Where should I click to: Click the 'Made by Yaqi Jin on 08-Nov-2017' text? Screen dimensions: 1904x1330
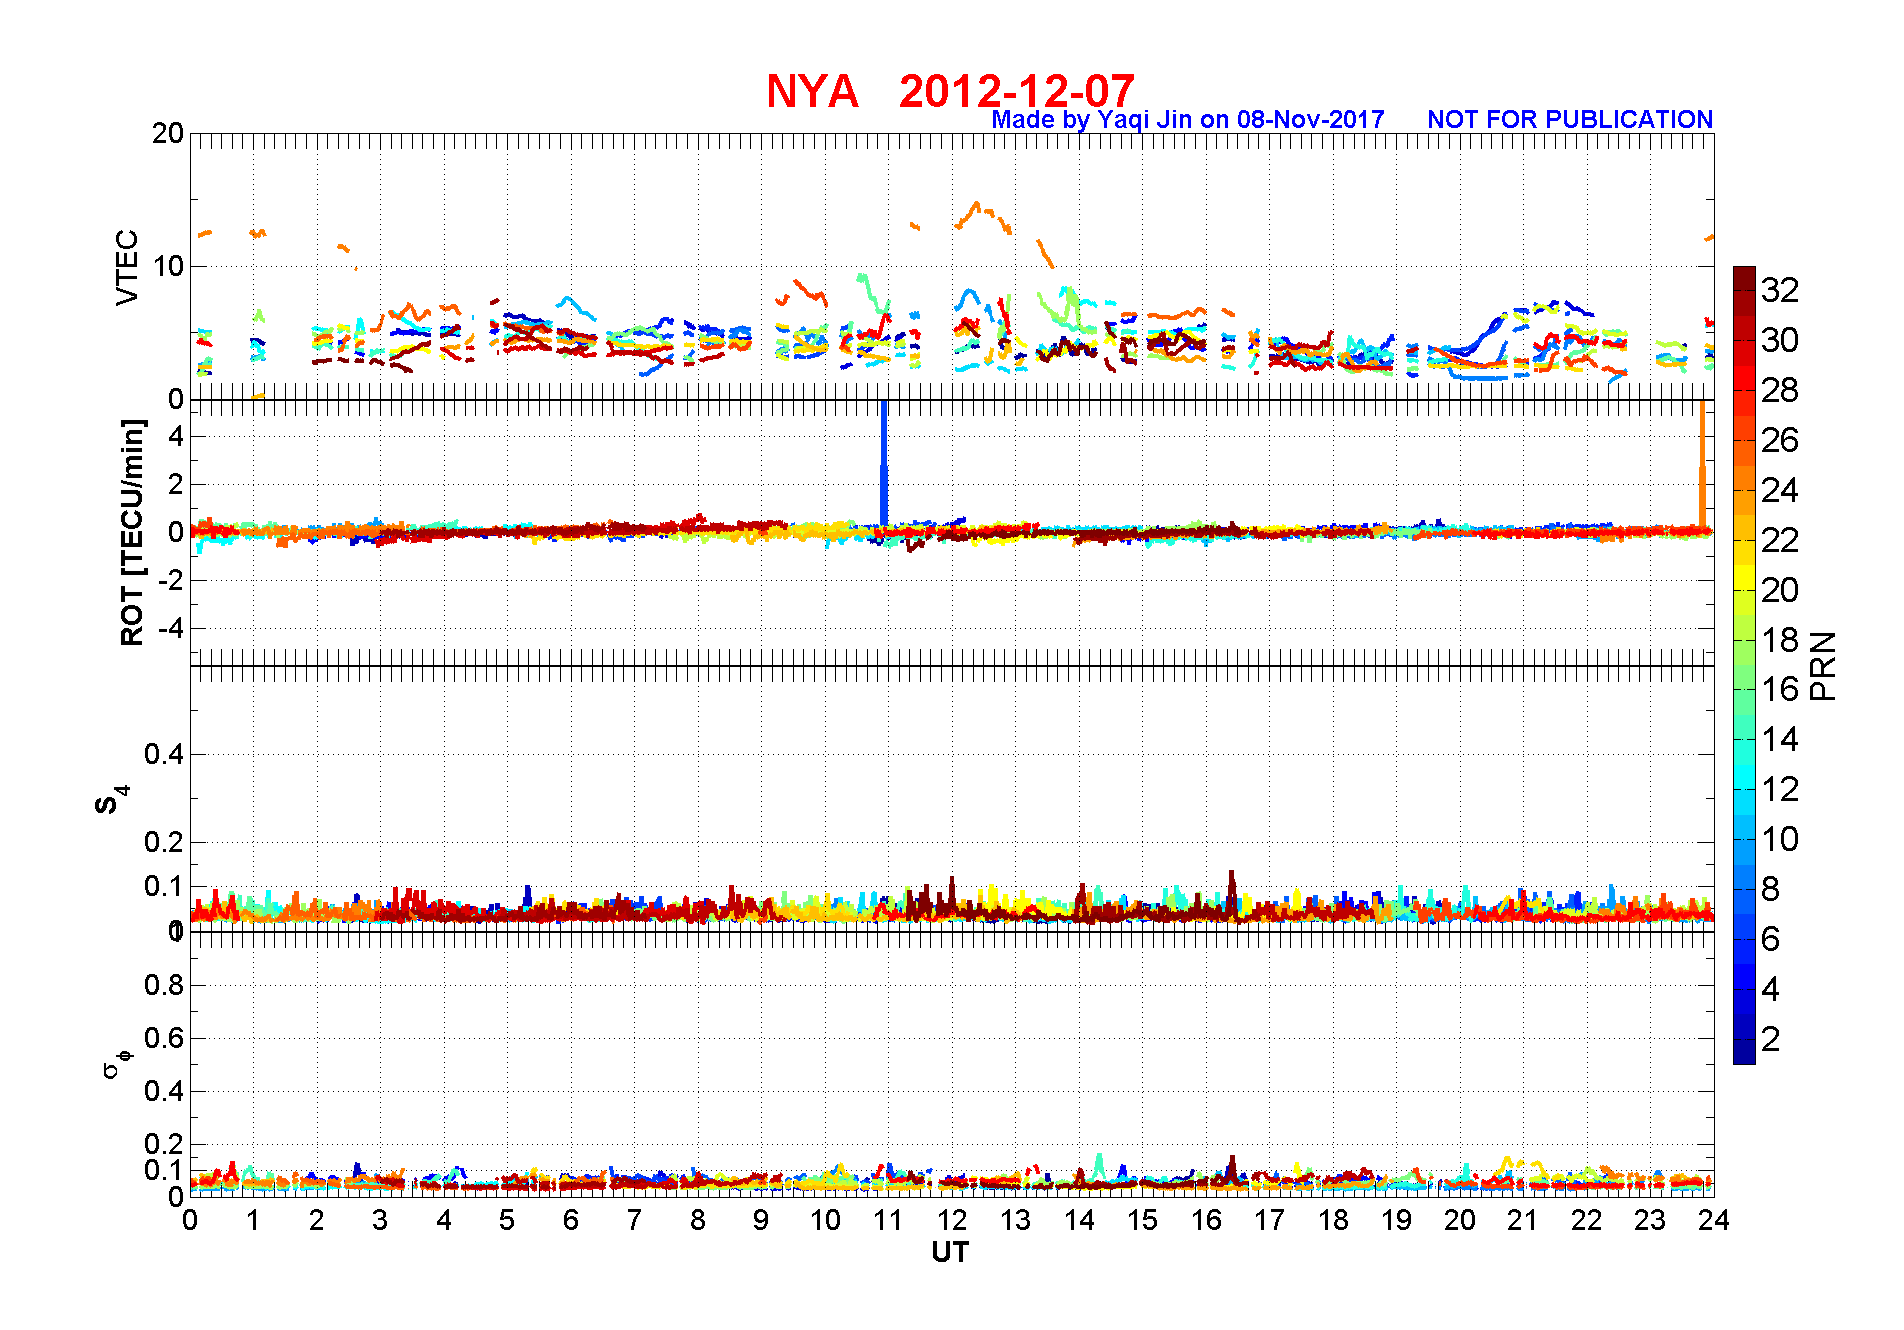click(1187, 120)
